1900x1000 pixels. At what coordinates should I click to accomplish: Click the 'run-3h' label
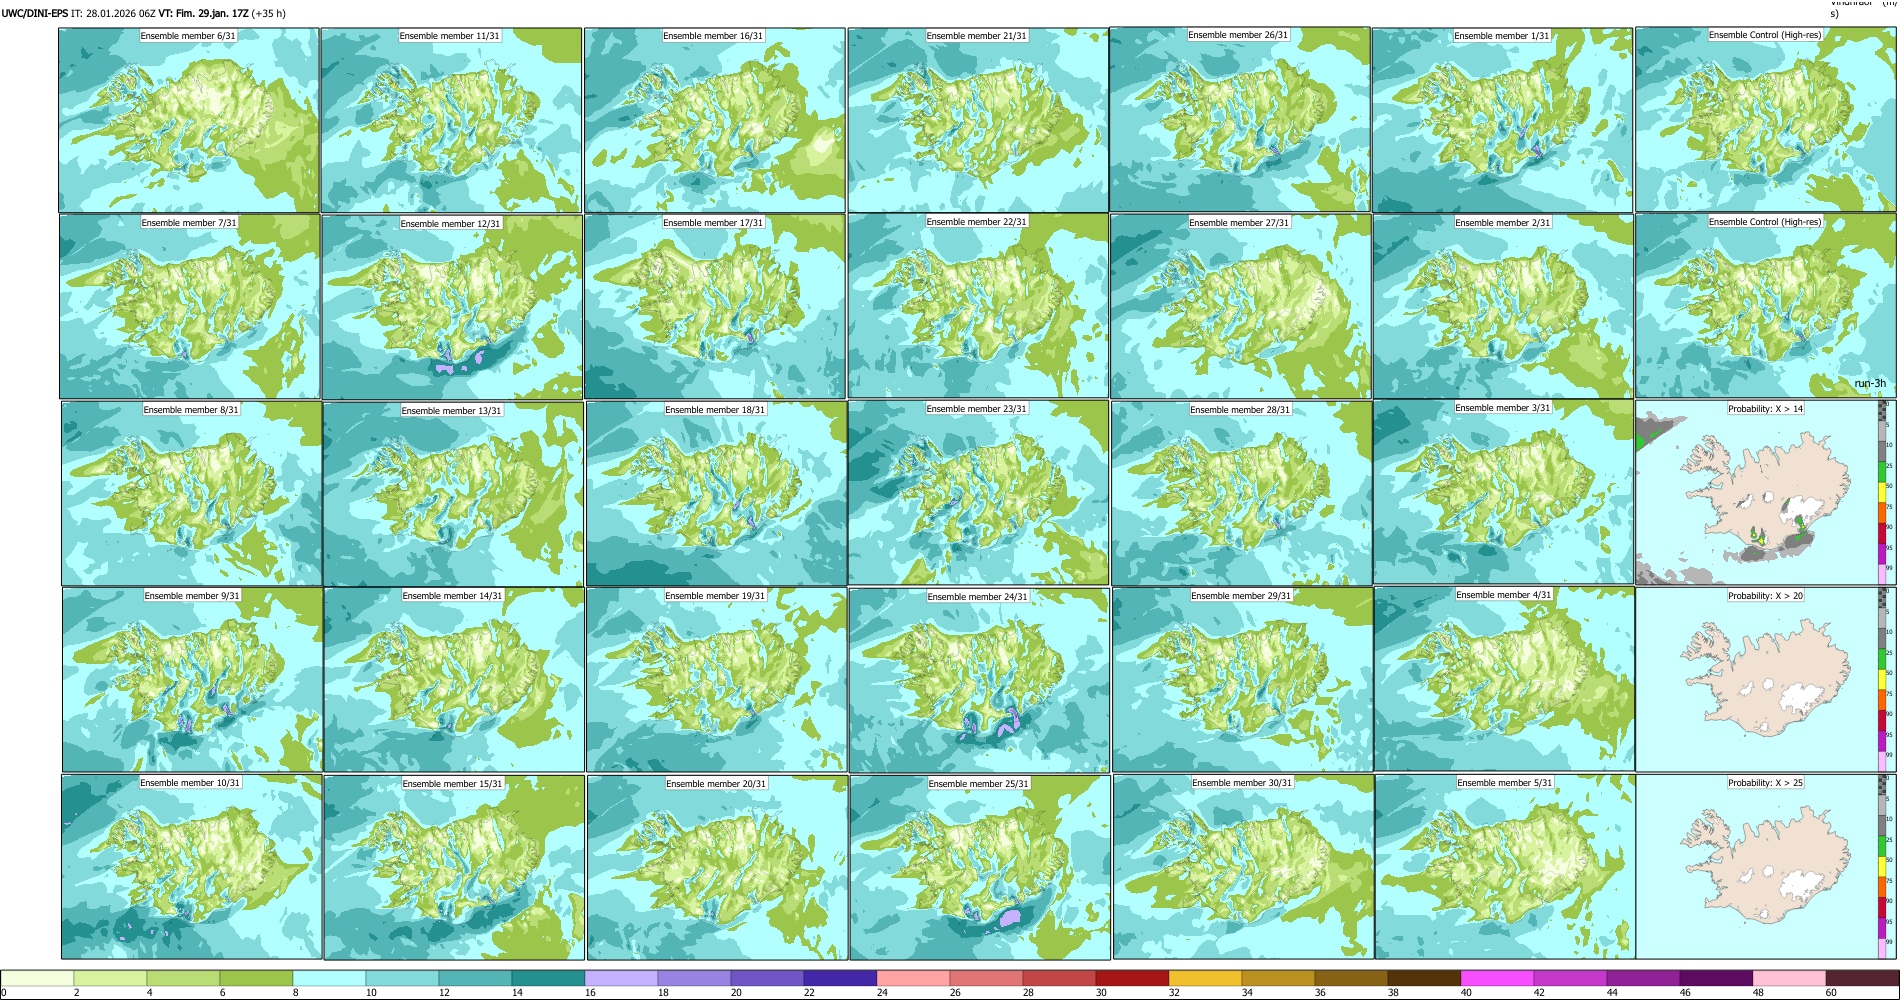pos(1870,384)
